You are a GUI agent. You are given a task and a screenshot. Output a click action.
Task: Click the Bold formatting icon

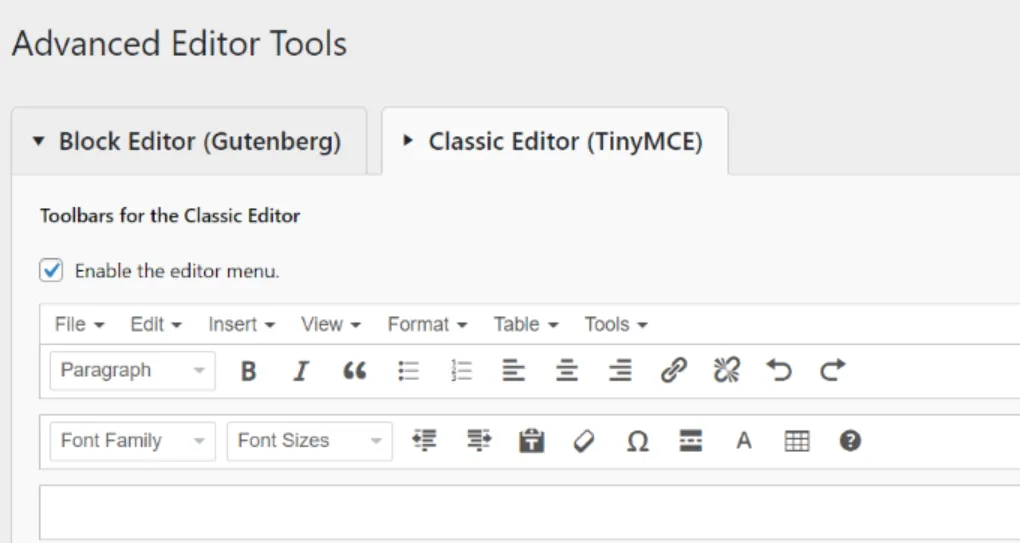[x=249, y=371]
